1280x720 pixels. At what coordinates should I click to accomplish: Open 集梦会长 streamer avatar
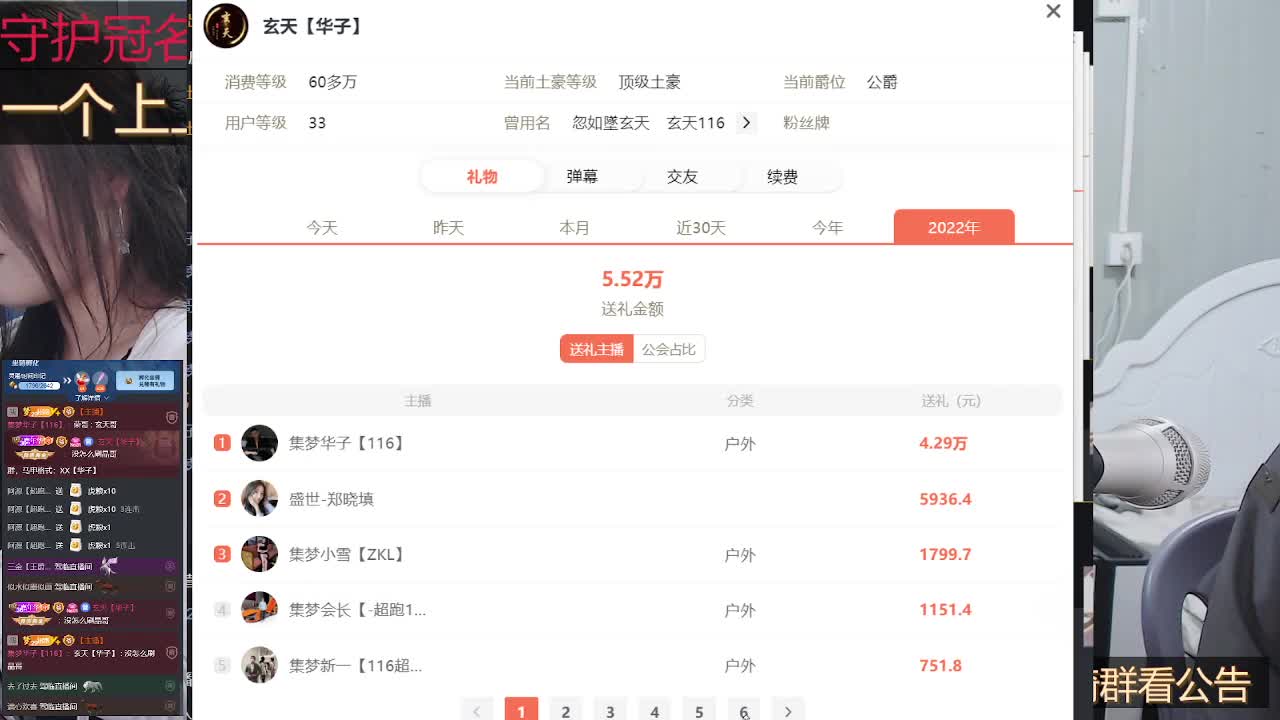[x=259, y=609]
